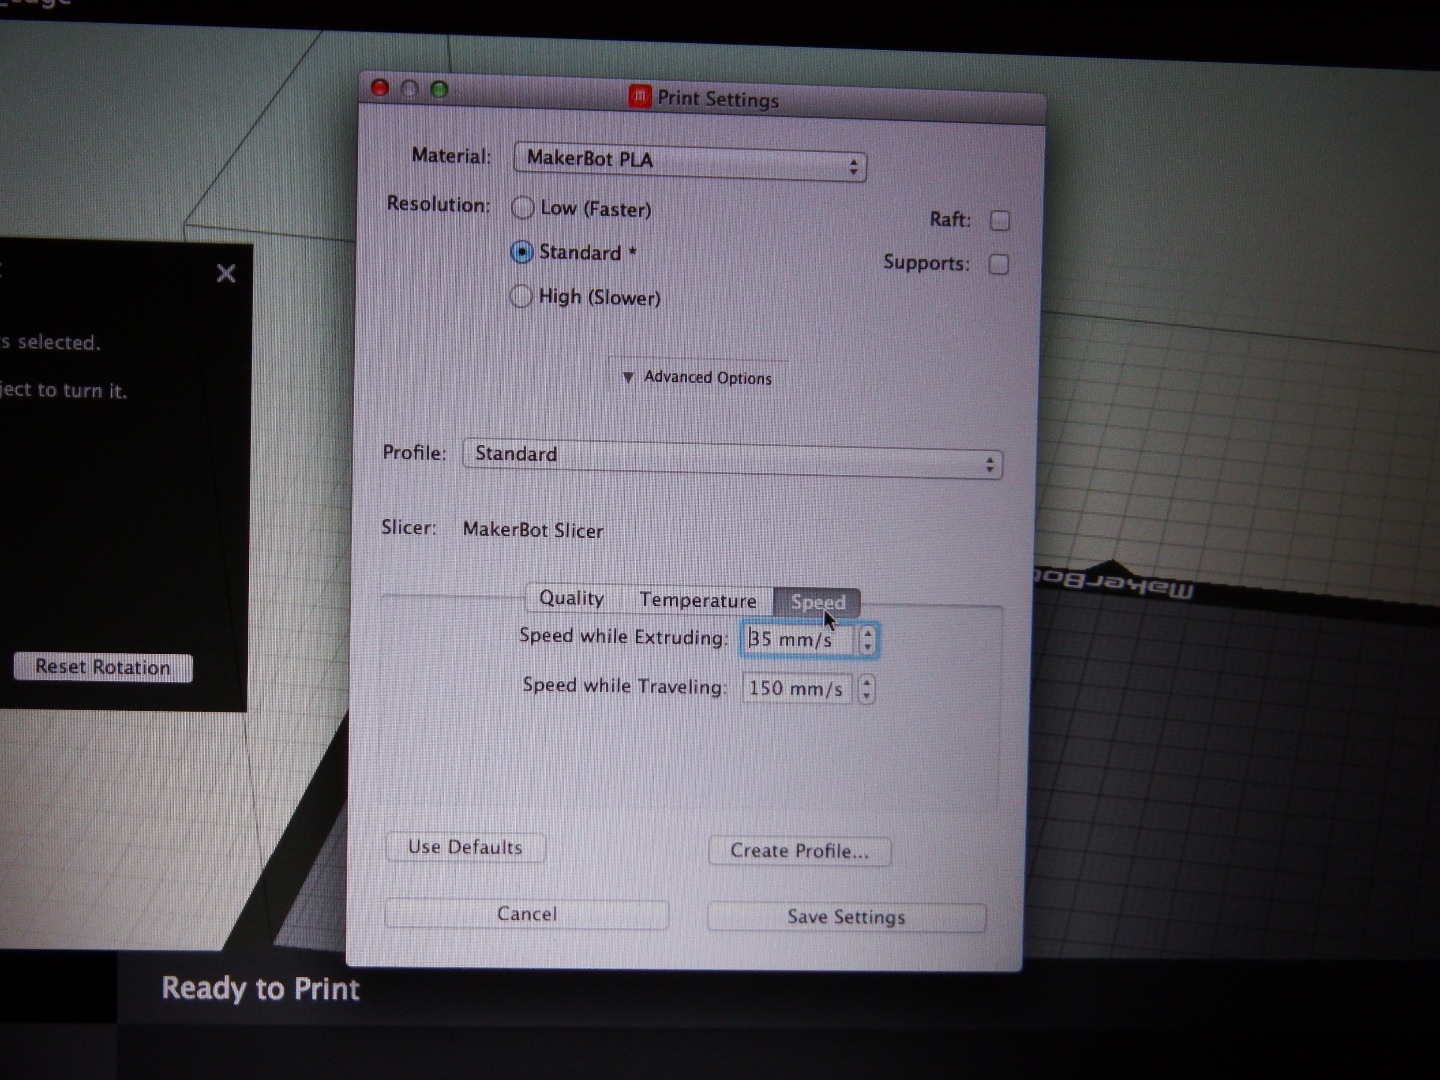
Task: Close the Print Settings window with the red button
Action: tap(380, 88)
